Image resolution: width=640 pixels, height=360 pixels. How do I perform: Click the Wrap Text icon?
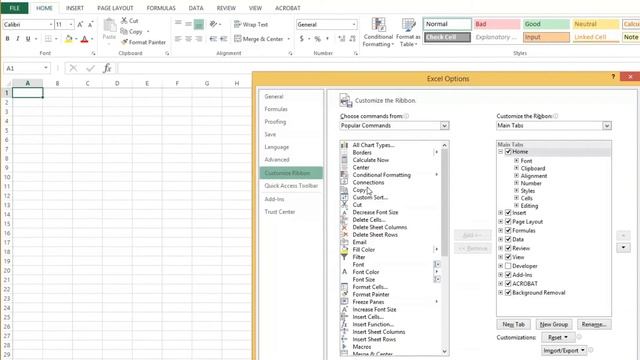click(237, 24)
